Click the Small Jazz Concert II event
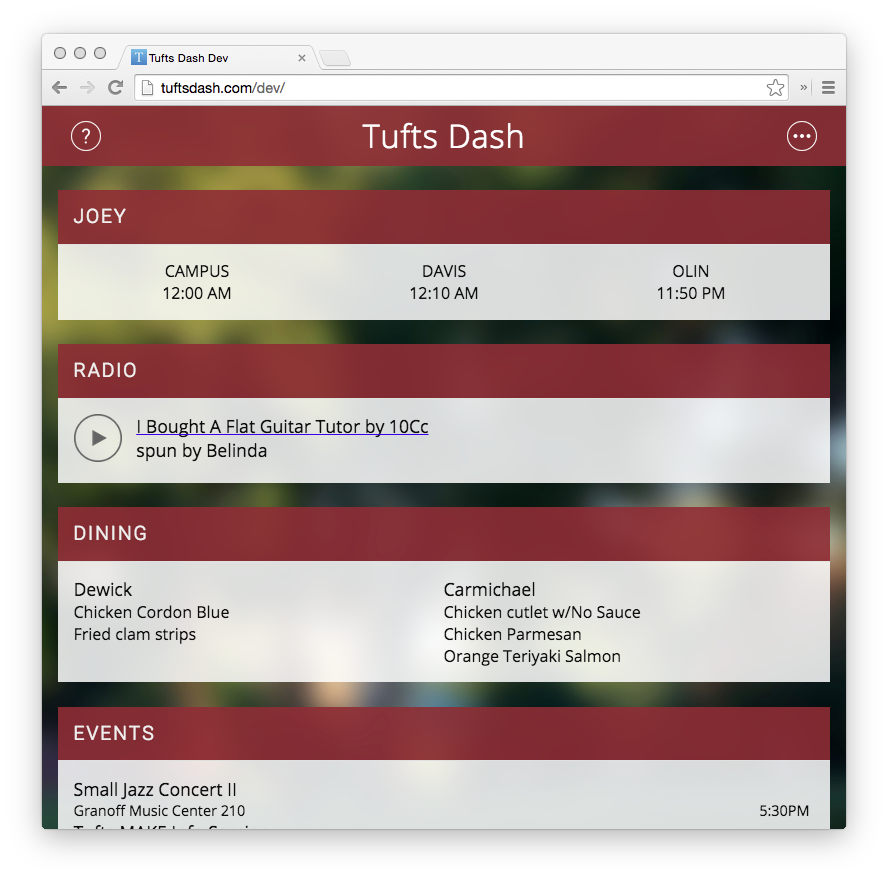This screenshot has width=888, height=879. pyautogui.click(x=155, y=790)
